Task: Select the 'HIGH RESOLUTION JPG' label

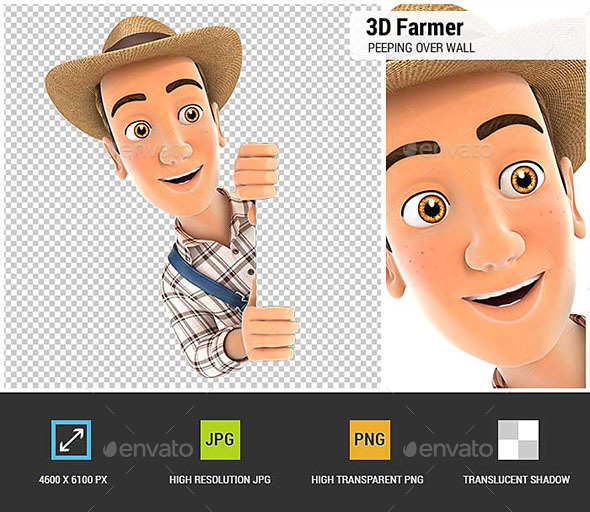Action: (220, 480)
